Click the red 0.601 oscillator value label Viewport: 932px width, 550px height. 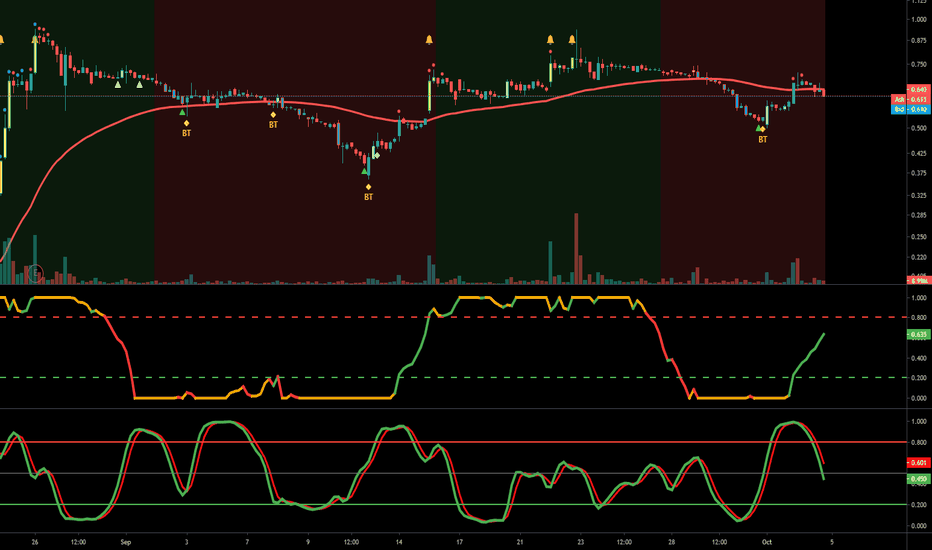(x=918, y=462)
